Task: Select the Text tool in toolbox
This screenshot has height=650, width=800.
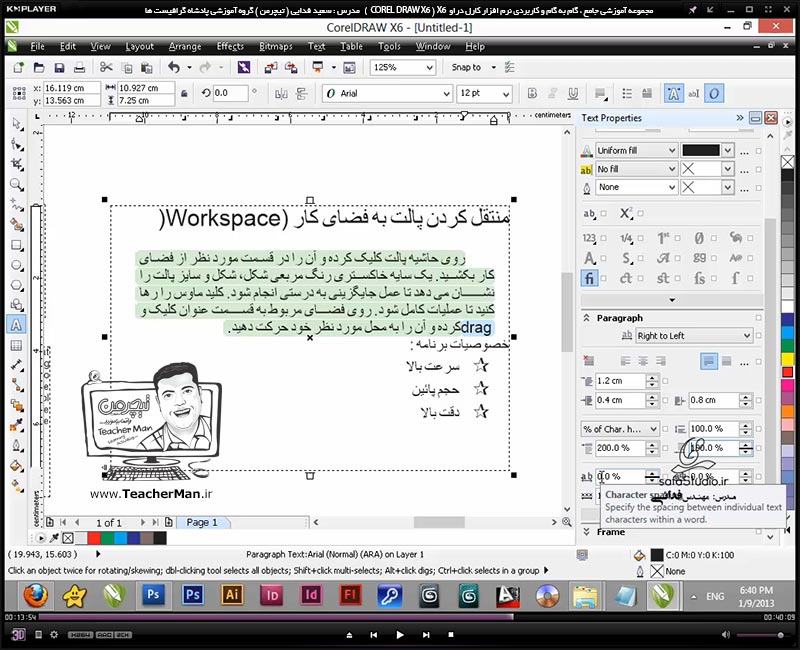Action: tap(16, 325)
